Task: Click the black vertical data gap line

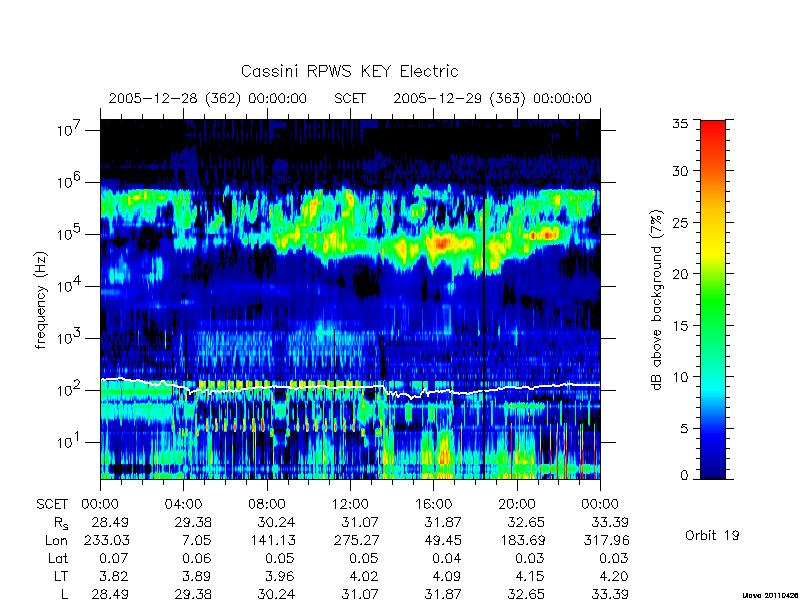Action: pos(483,299)
